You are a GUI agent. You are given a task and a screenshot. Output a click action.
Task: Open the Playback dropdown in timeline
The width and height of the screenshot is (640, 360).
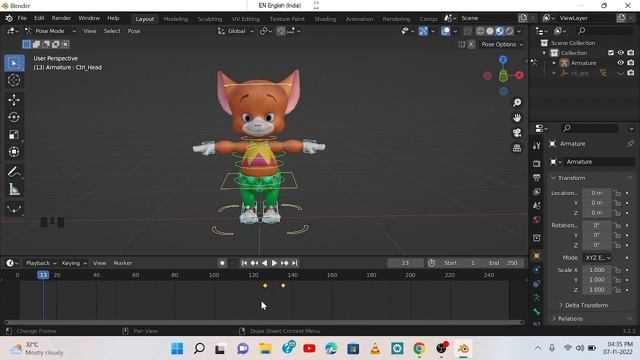tap(41, 263)
